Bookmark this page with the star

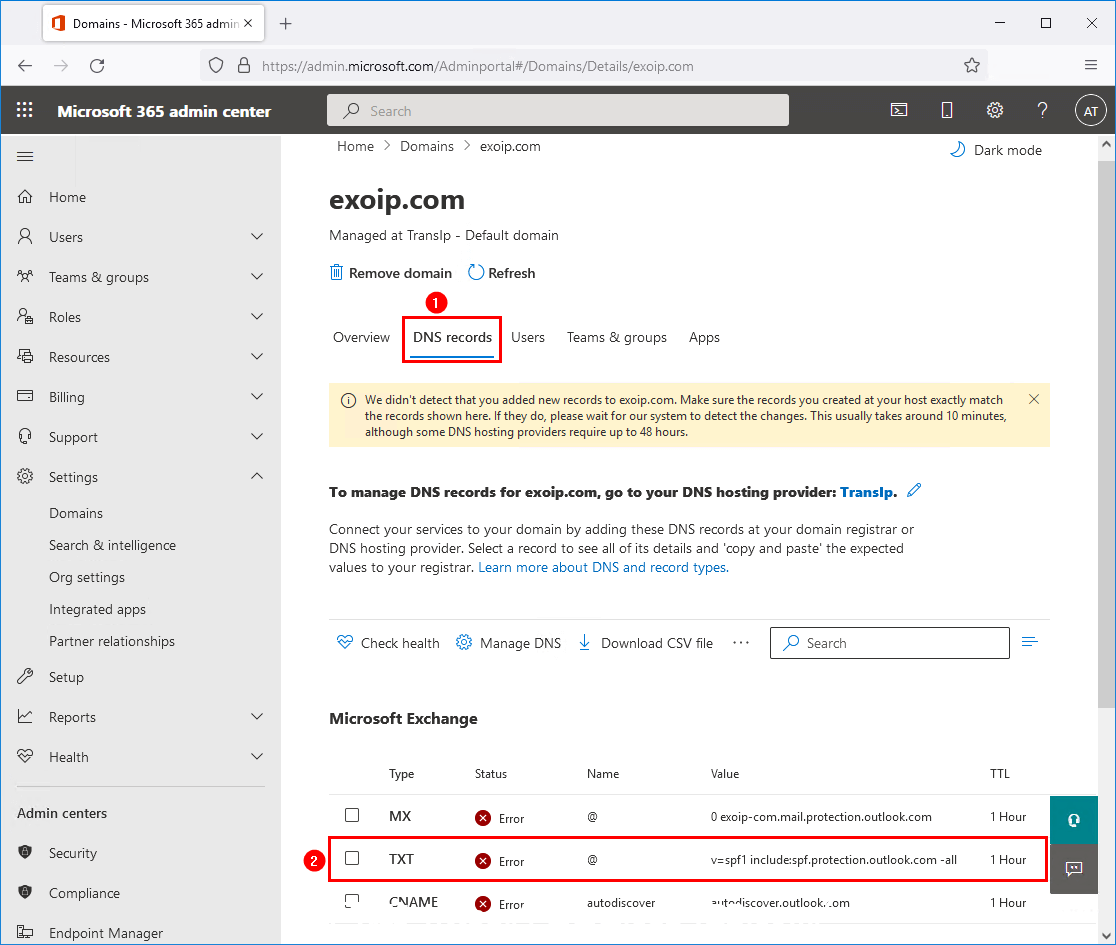coord(972,65)
